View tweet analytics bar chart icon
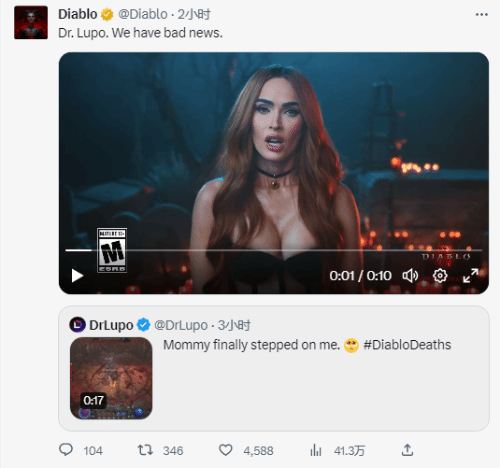The image size is (500, 468). click(x=316, y=450)
